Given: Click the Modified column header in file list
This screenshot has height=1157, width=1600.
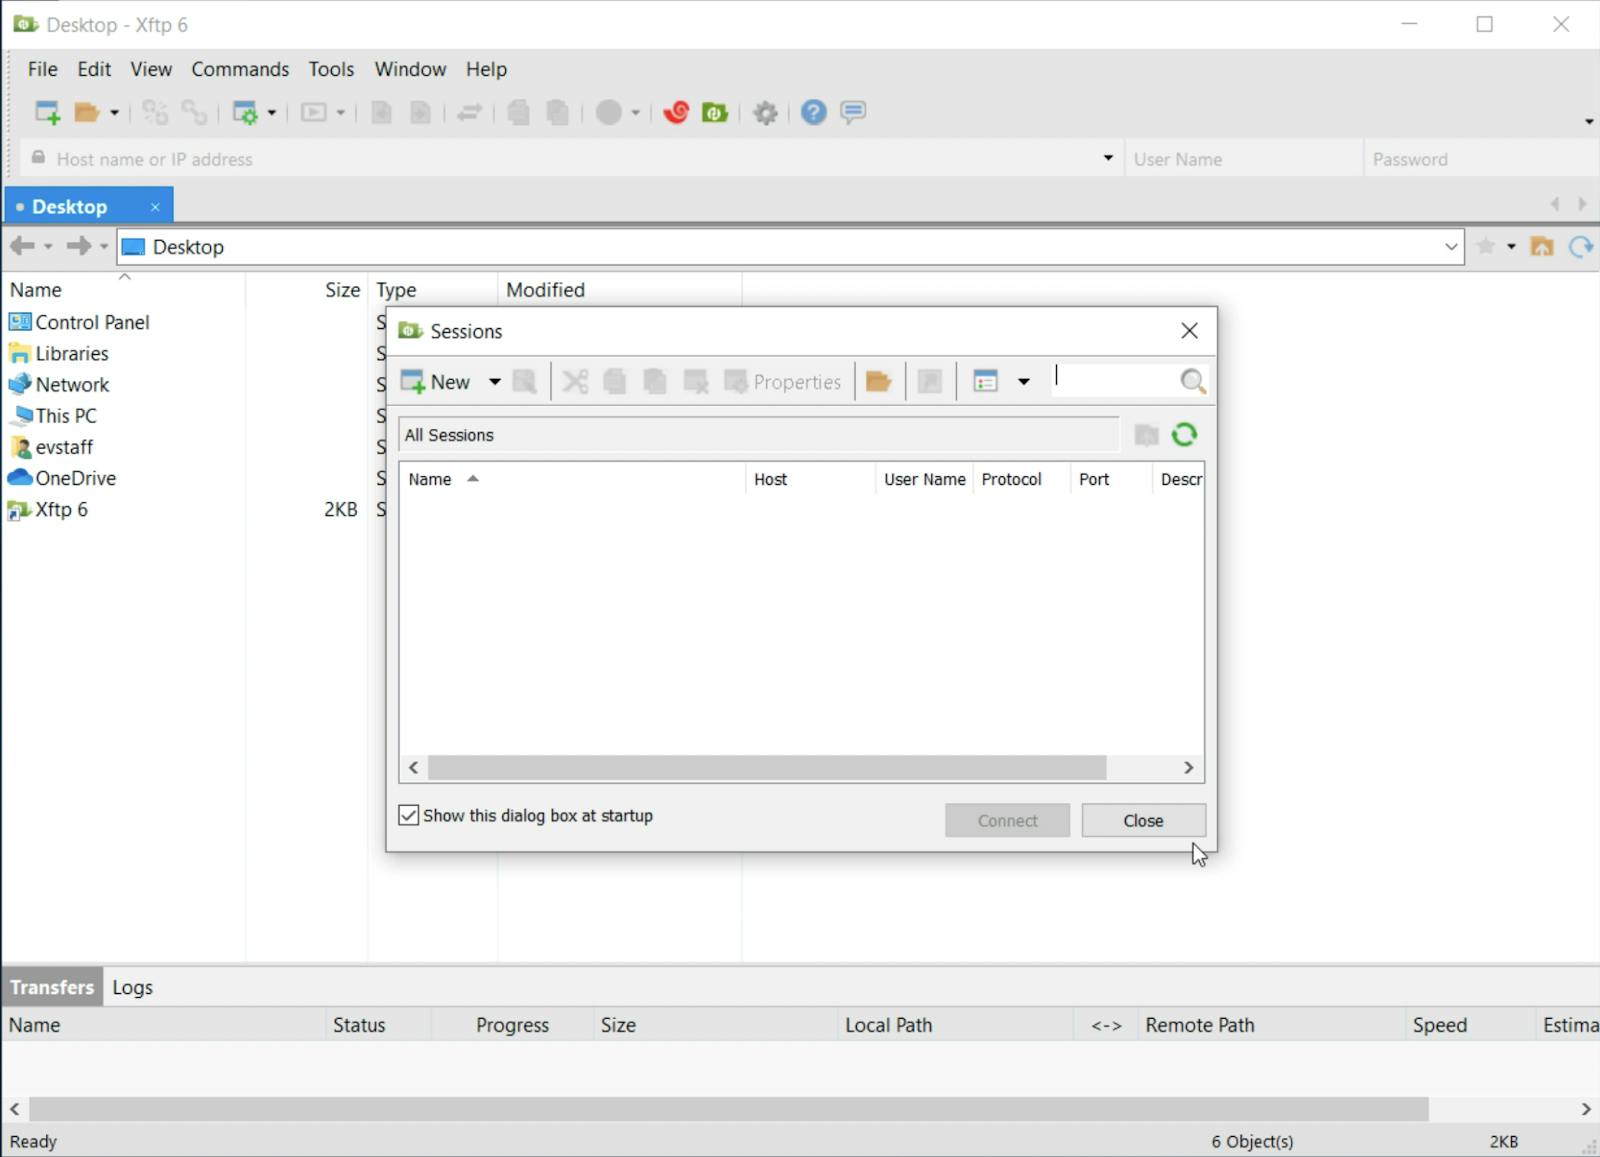Looking at the screenshot, I should pyautogui.click(x=619, y=290).
